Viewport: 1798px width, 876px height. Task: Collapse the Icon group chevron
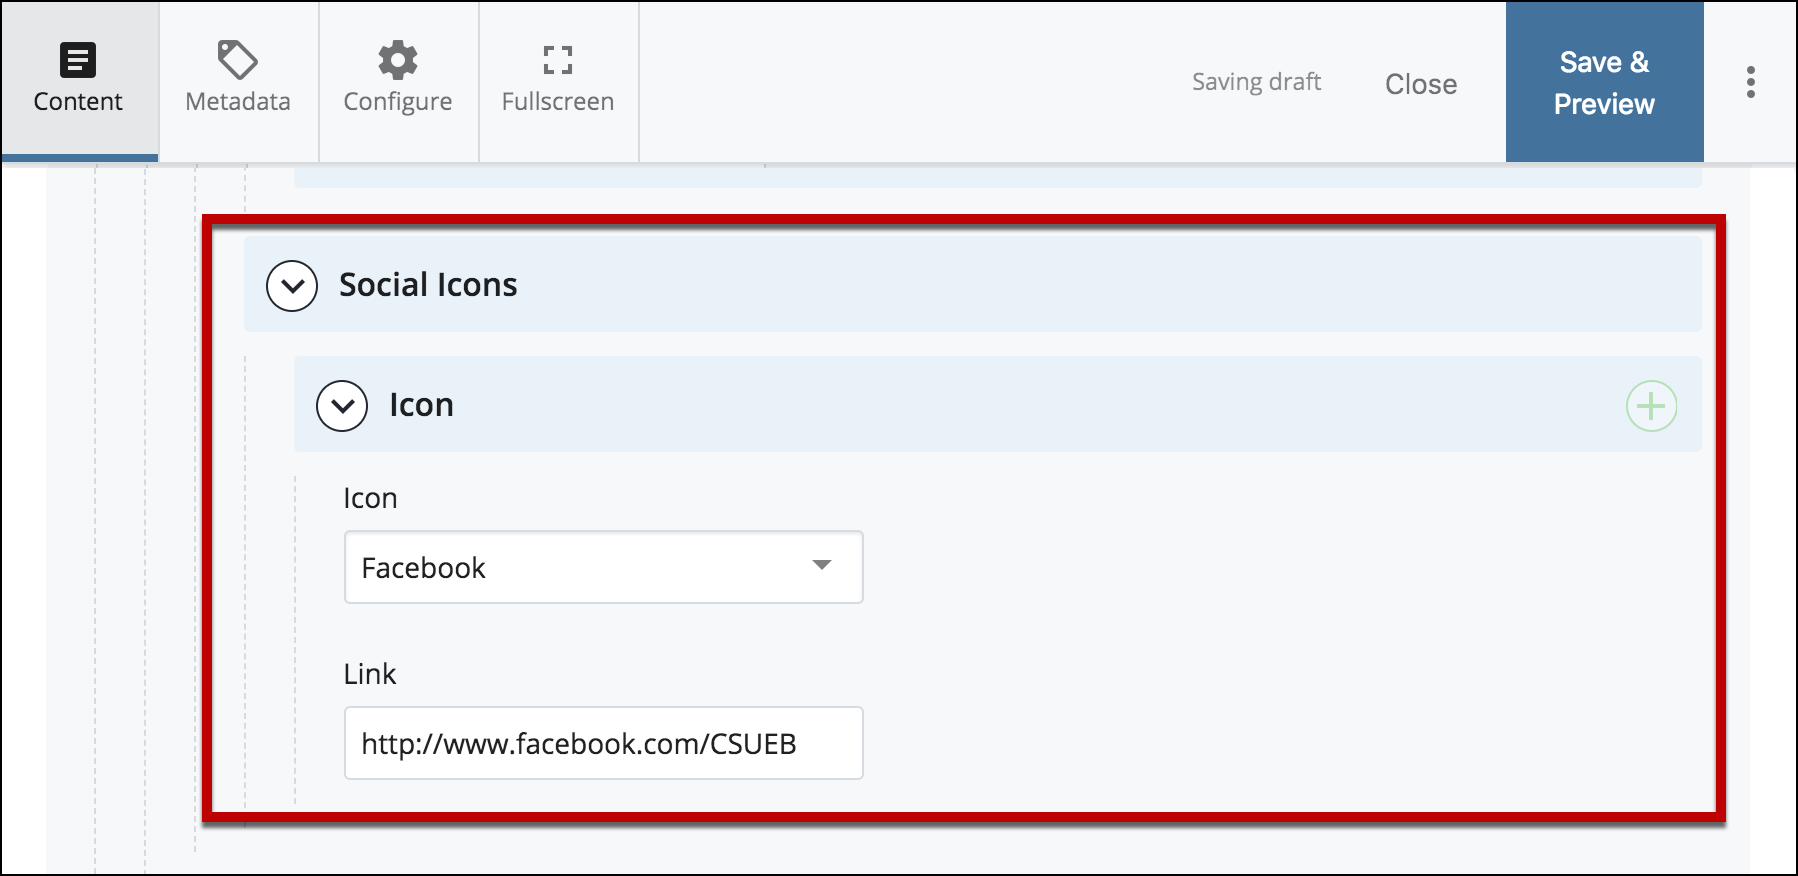[x=342, y=406]
